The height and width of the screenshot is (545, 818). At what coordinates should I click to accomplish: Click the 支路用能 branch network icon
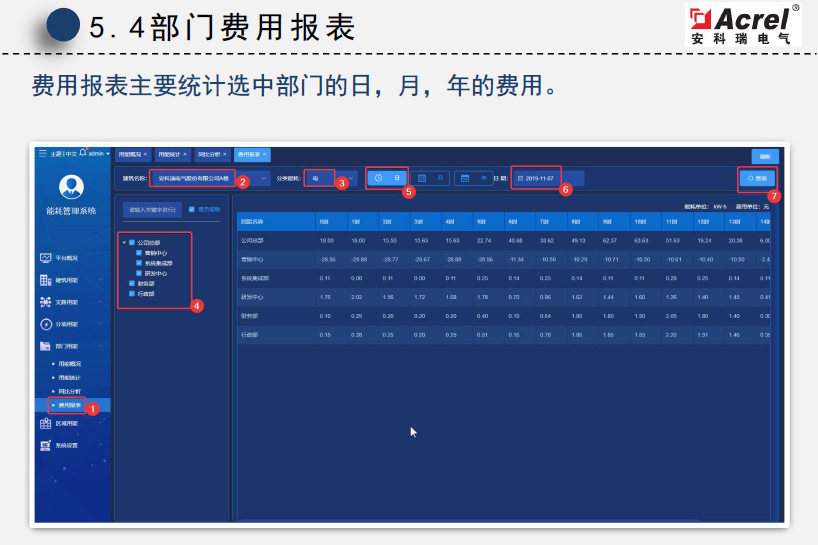click(x=45, y=302)
